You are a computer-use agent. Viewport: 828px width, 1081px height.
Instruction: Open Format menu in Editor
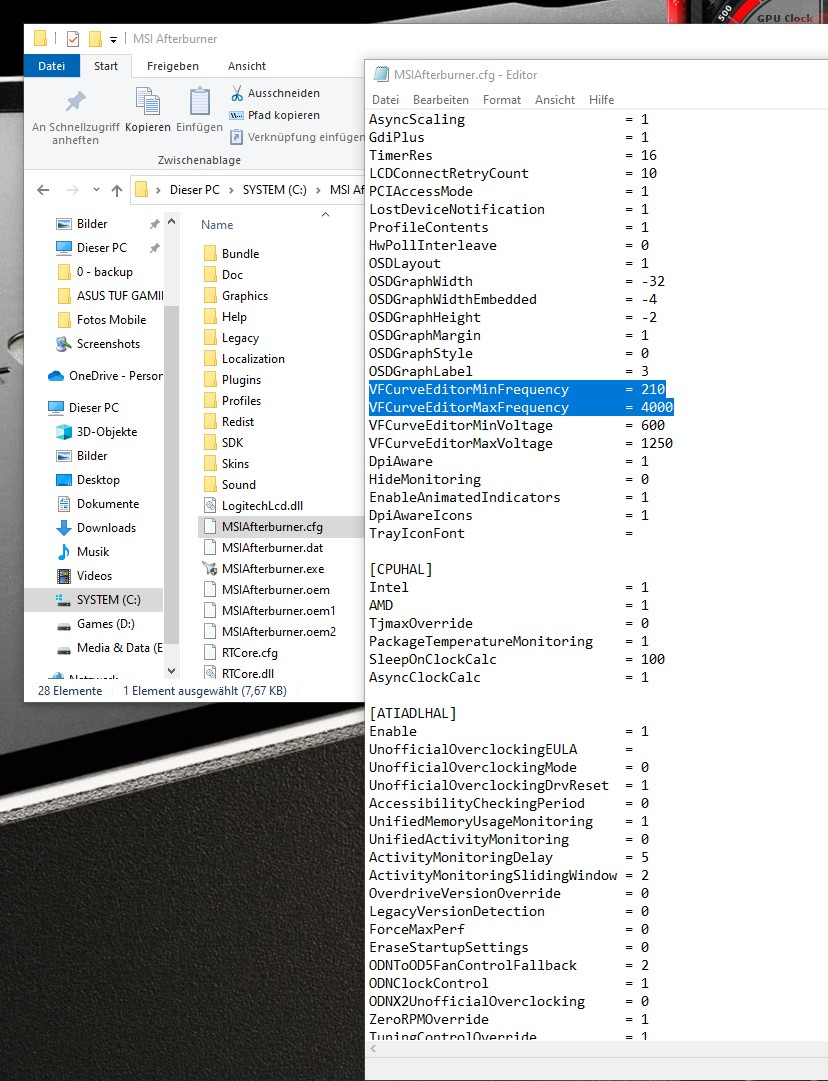pyautogui.click(x=502, y=100)
